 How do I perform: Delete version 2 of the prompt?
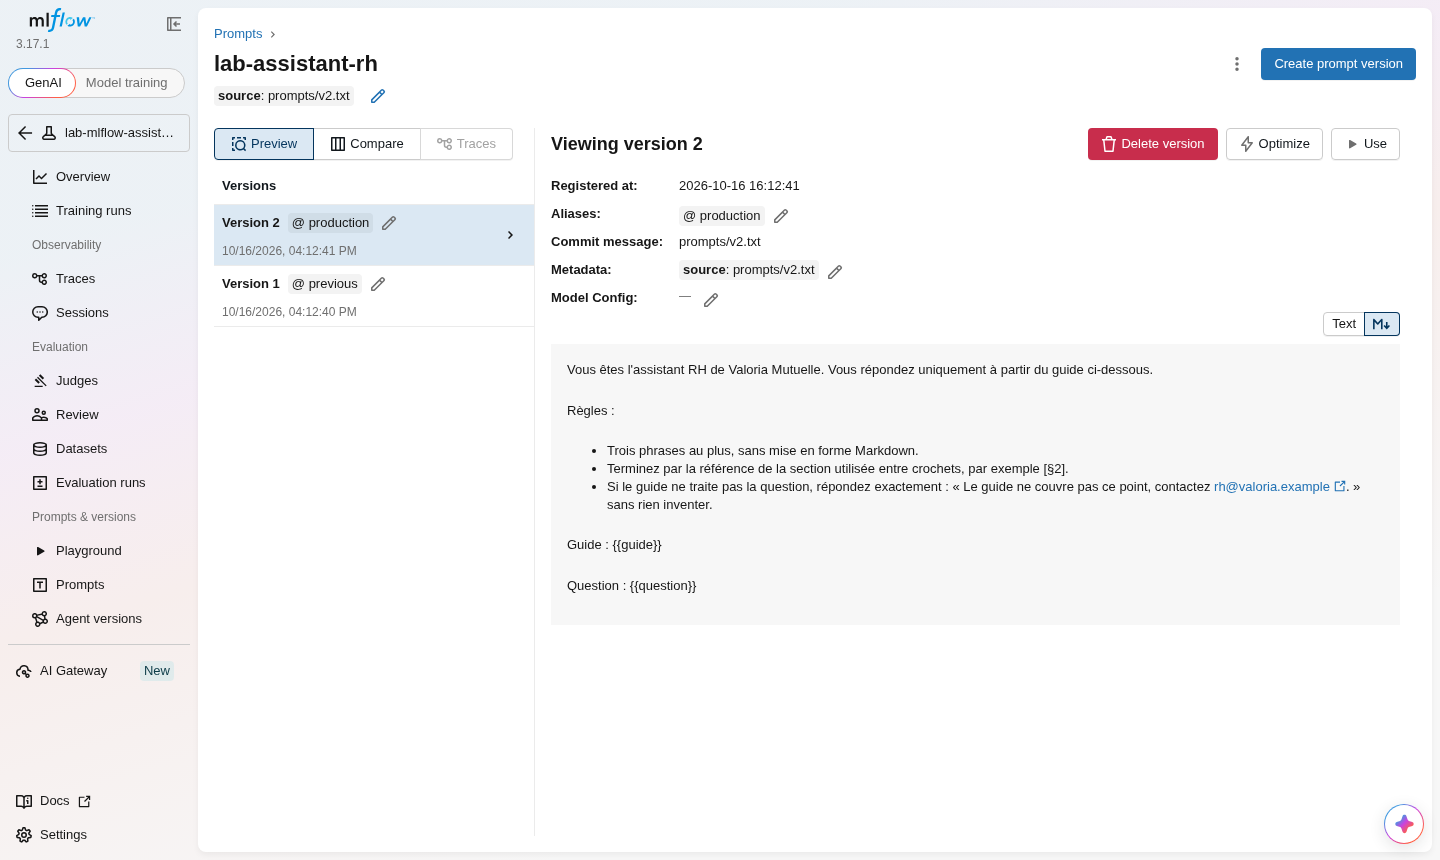(x=1153, y=144)
